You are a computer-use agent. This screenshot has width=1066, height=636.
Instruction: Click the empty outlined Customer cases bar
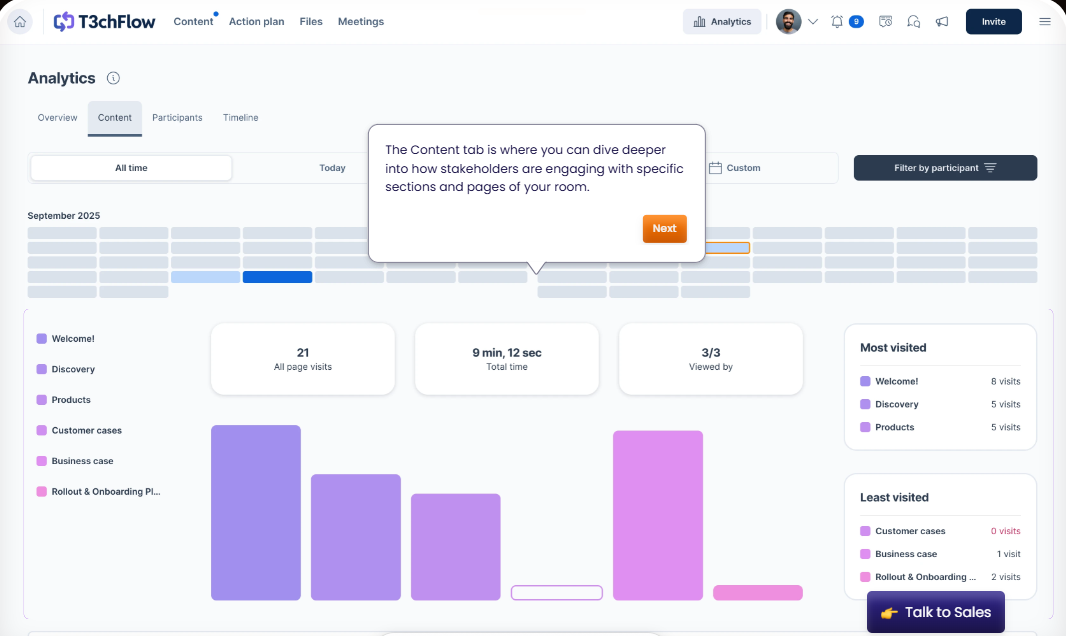tap(557, 593)
